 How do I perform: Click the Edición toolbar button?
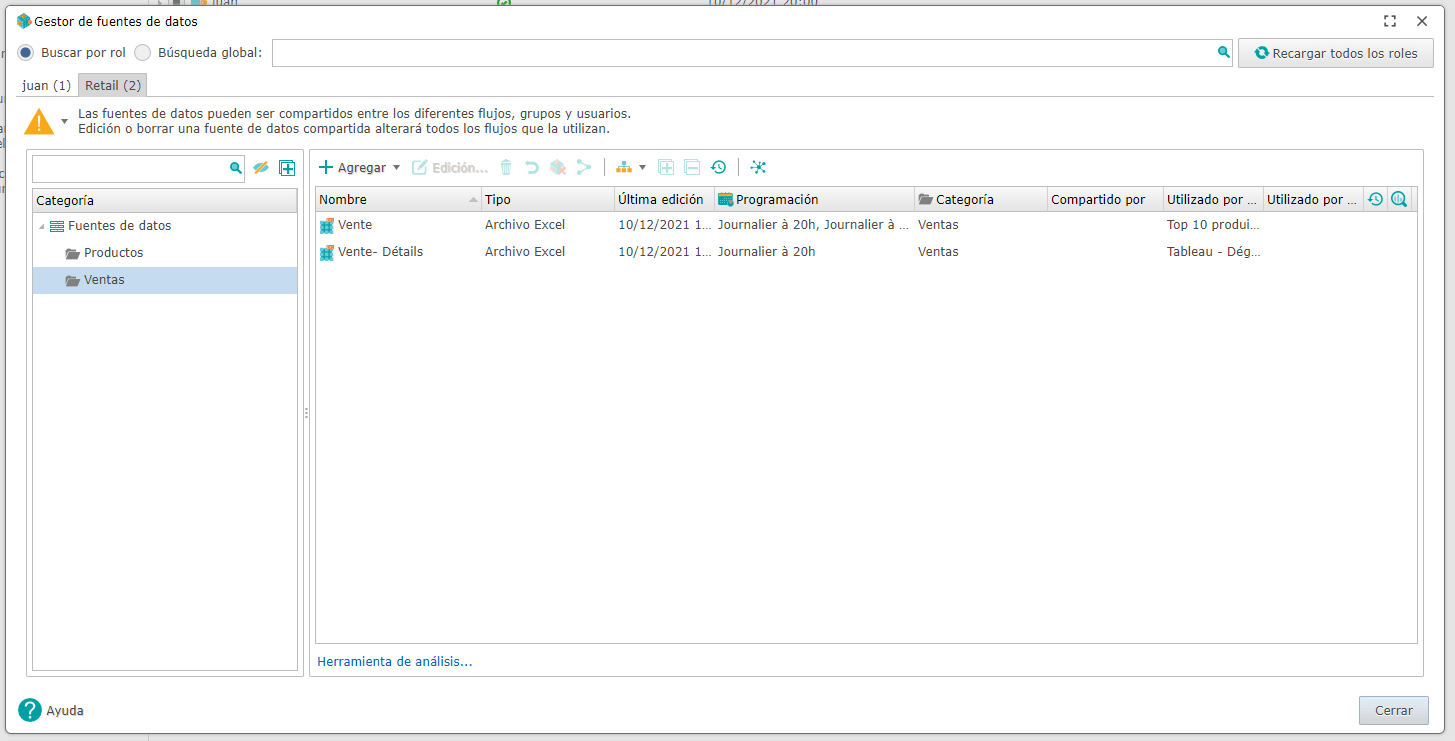point(450,168)
